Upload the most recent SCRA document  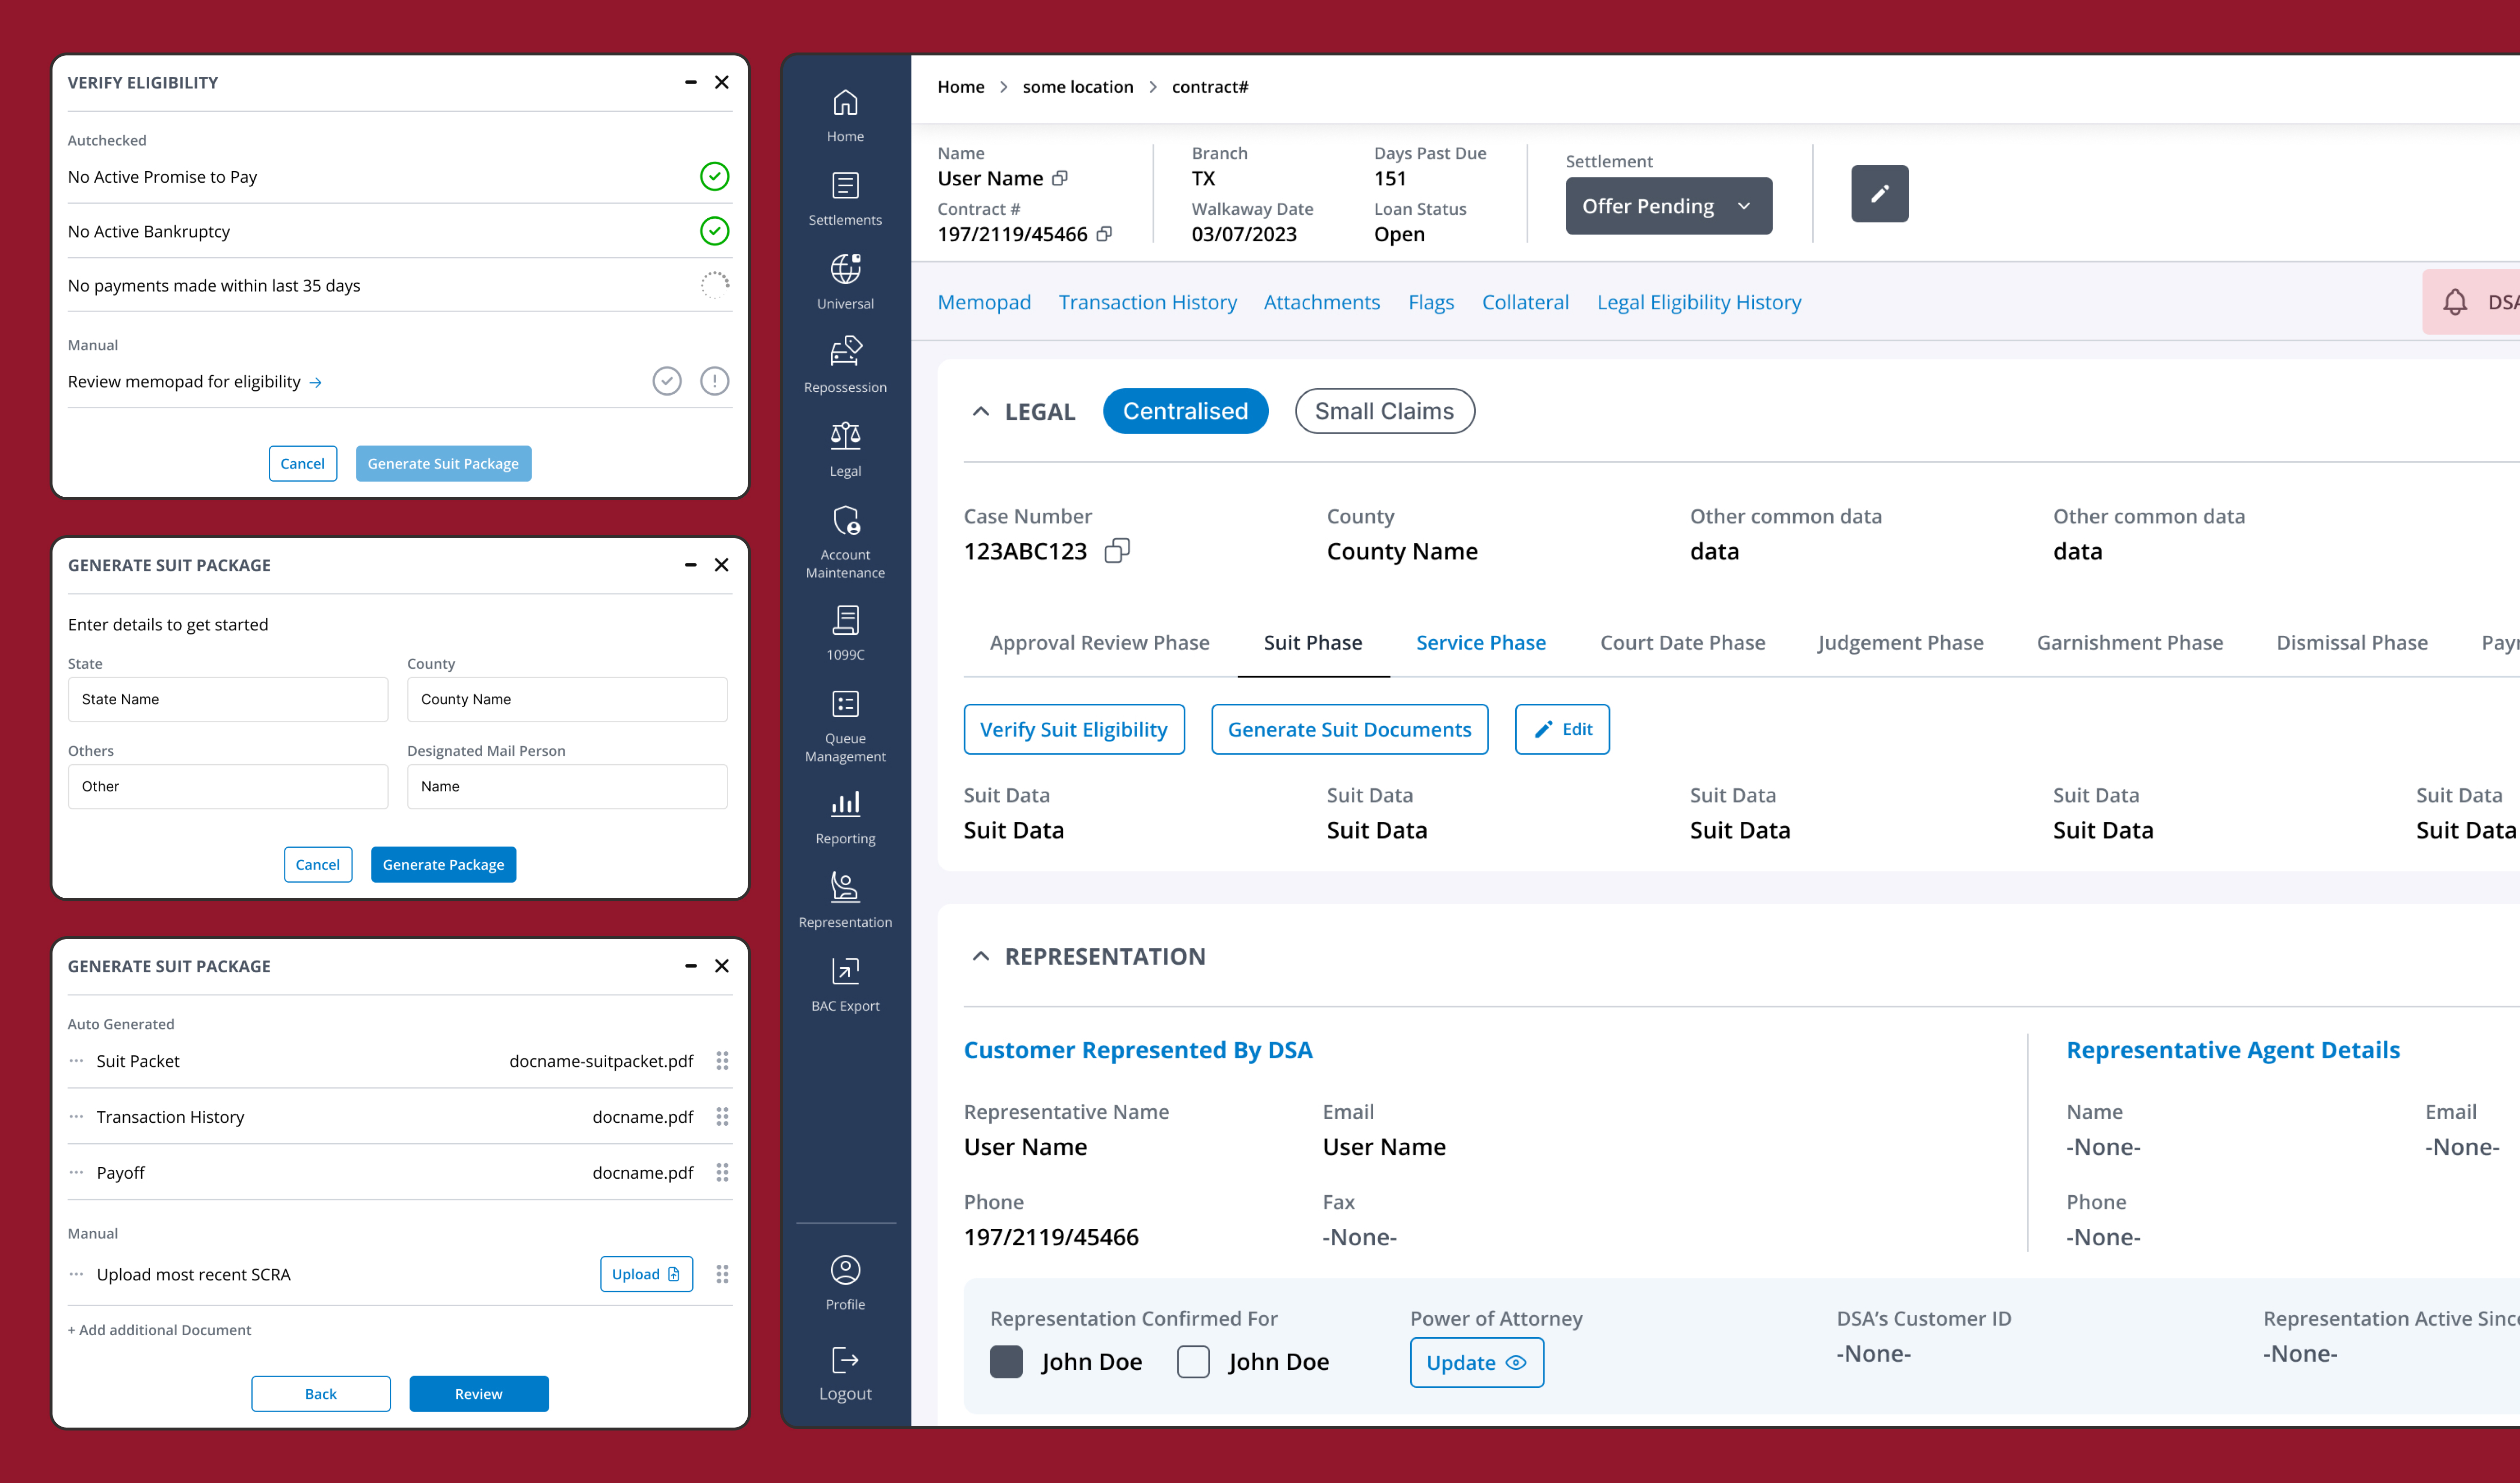(x=645, y=1274)
